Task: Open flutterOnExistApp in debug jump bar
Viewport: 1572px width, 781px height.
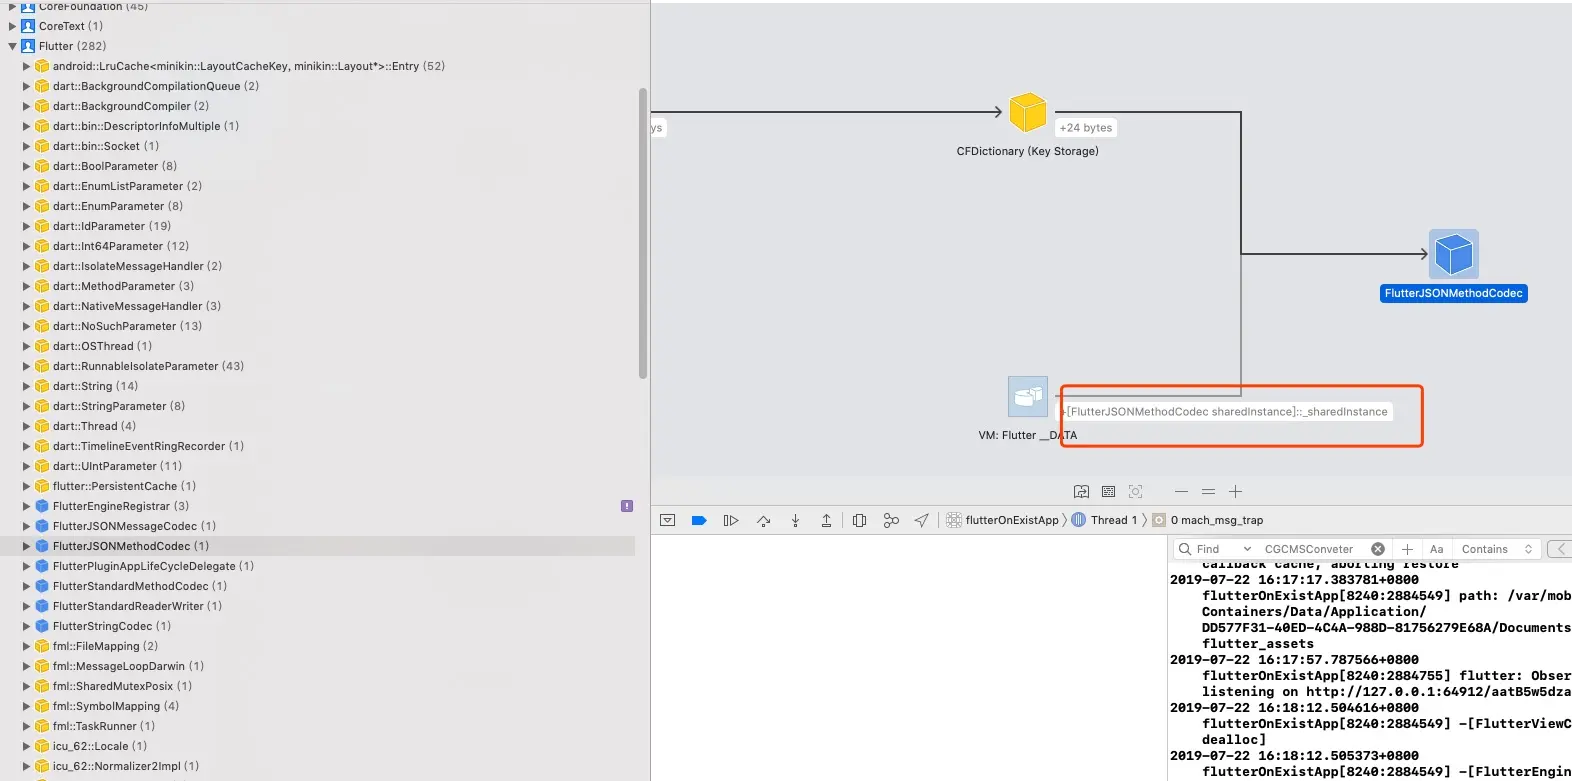Action: point(1002,520)
